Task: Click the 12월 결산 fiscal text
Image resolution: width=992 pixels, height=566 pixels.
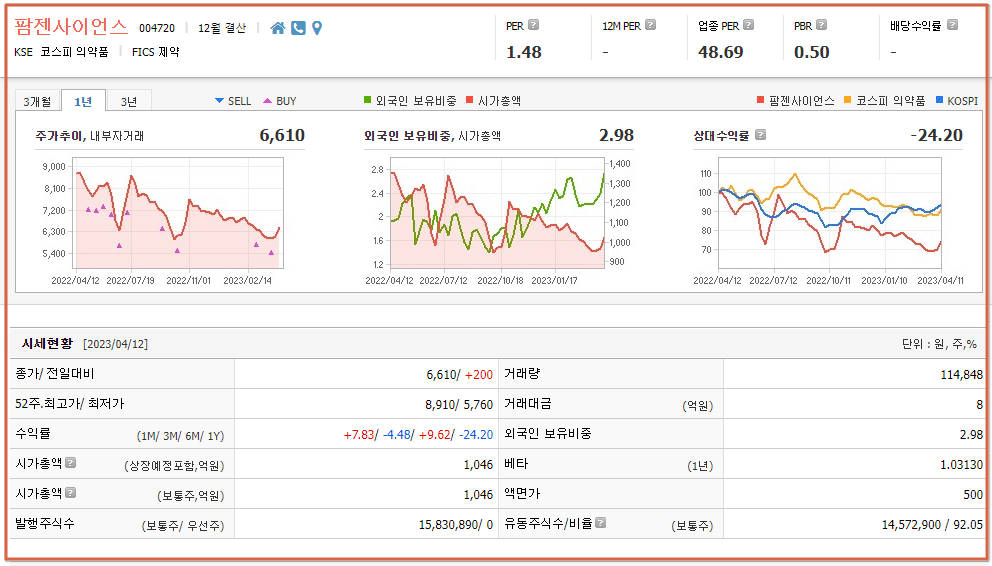Action: coord(221,28)
